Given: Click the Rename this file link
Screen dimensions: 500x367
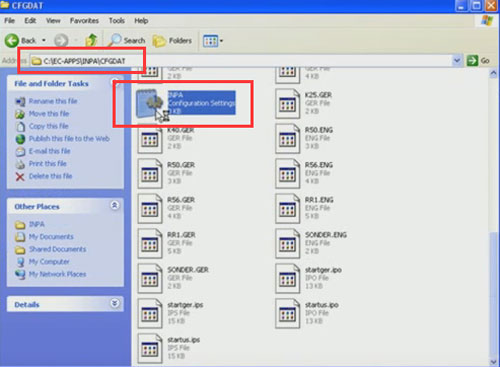Looking at the screenshot, I should [x=53, y=101].
